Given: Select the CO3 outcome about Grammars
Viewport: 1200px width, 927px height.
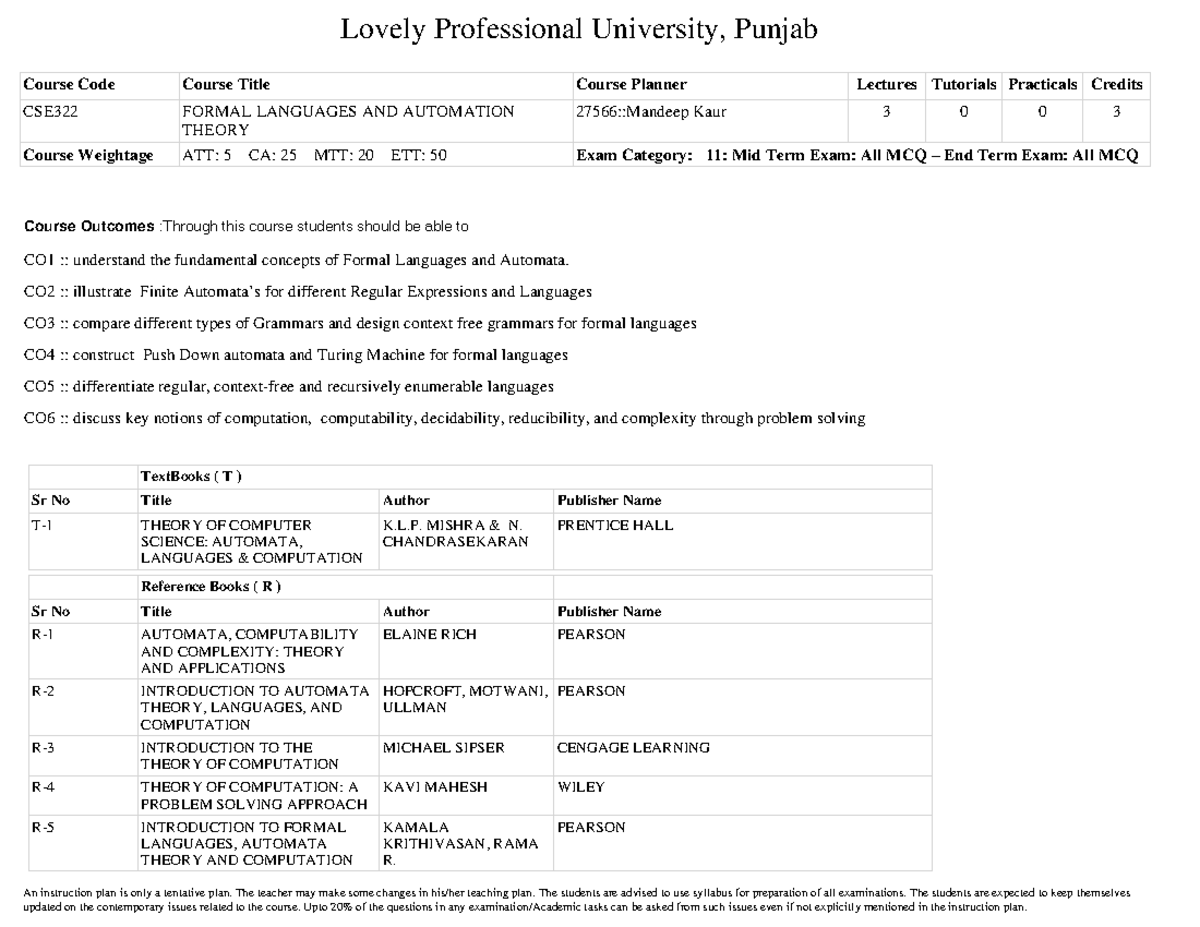Looking at the screenshot, I should tap(361, 324).
